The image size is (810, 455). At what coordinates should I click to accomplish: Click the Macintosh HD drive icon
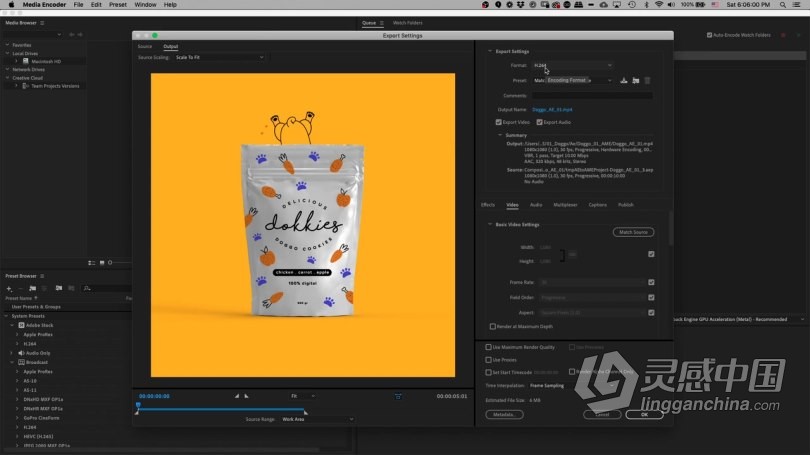click(26, 61)
